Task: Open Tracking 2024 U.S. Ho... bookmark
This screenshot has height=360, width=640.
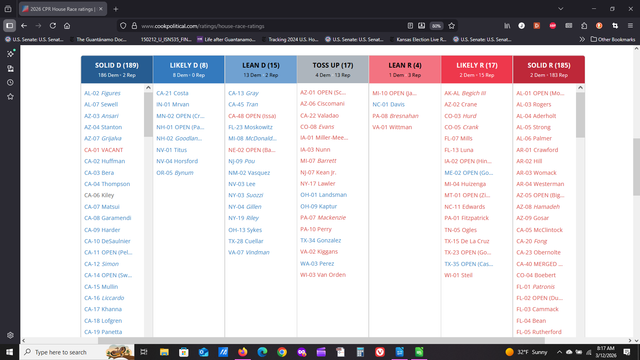Action: tap(290, 40)
